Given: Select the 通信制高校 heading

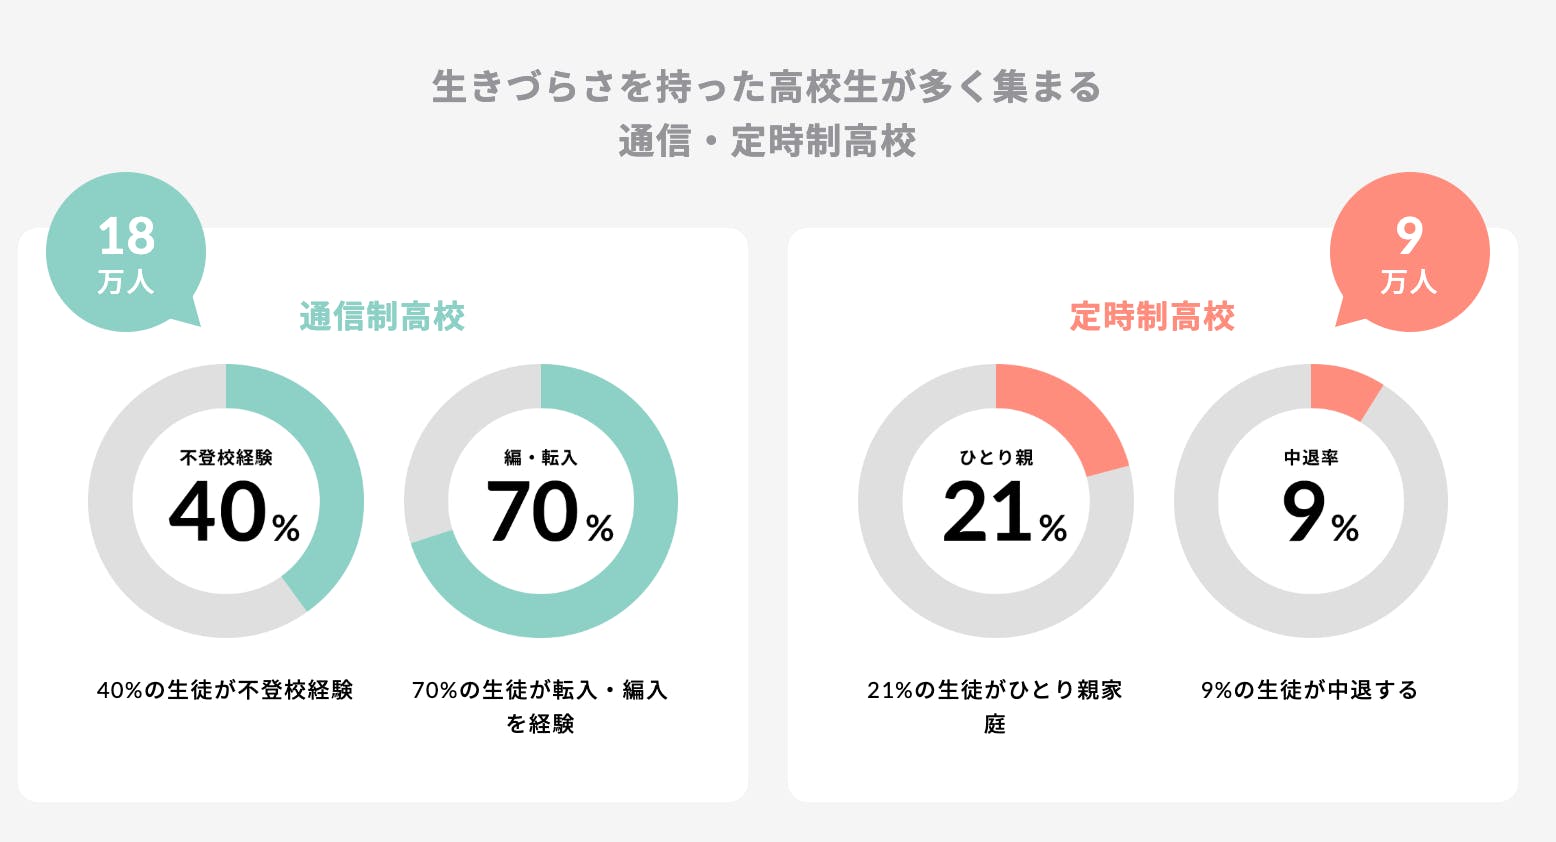Looking at the screenshot, I should 382,317.
